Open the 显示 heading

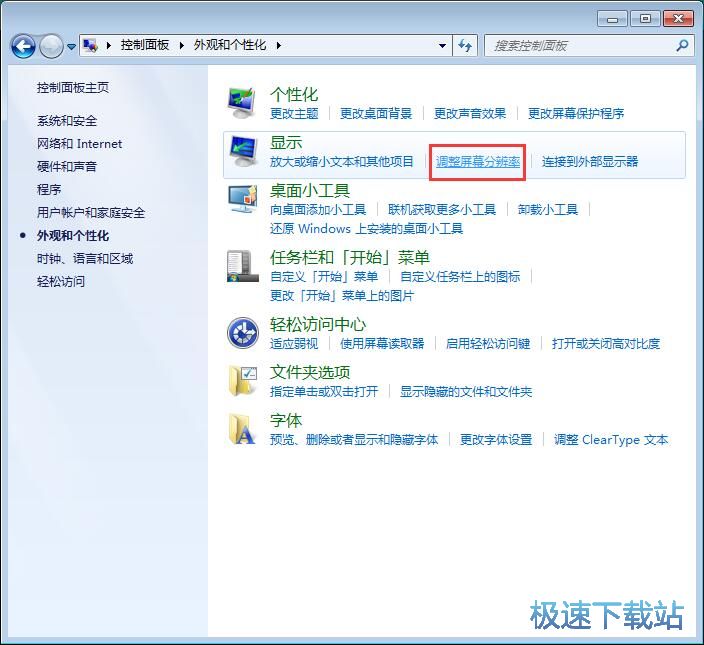tap(286, 142)
